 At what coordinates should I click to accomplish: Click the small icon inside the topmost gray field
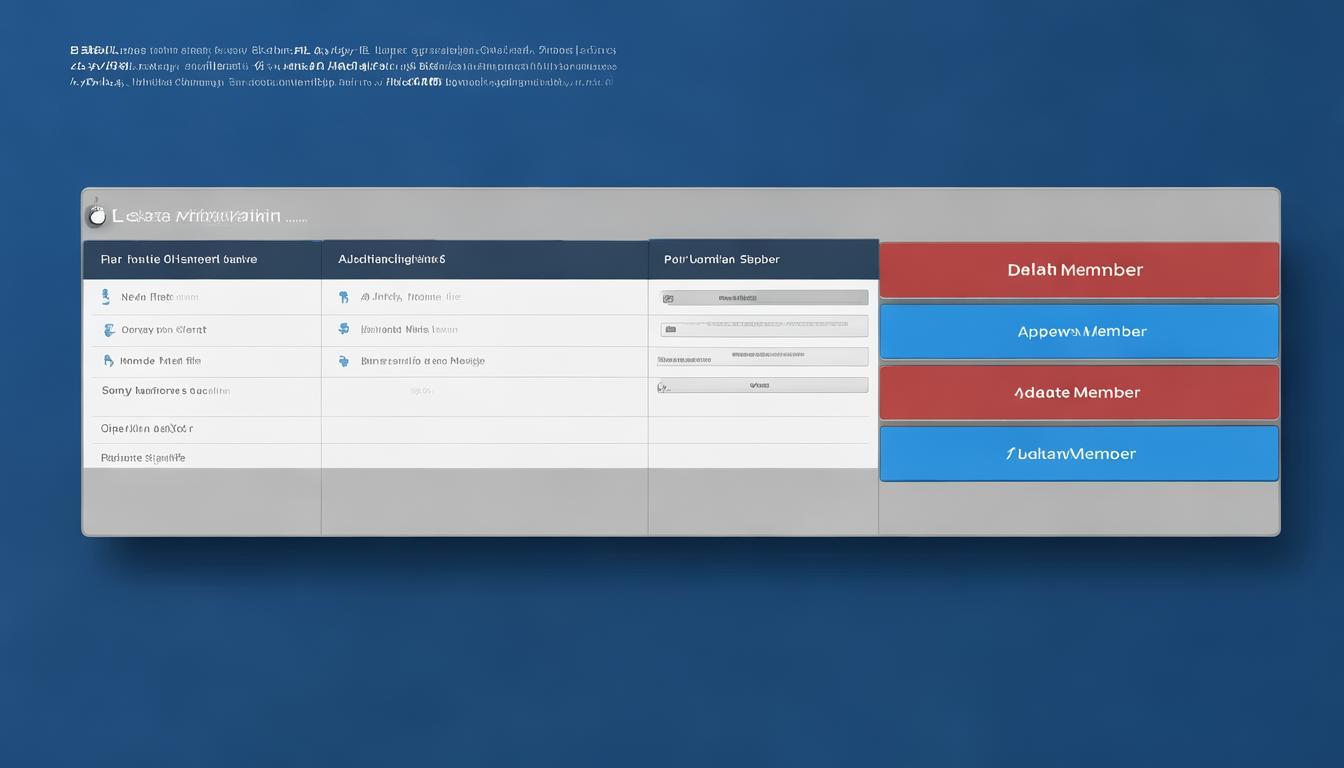(x=668, y=298)
